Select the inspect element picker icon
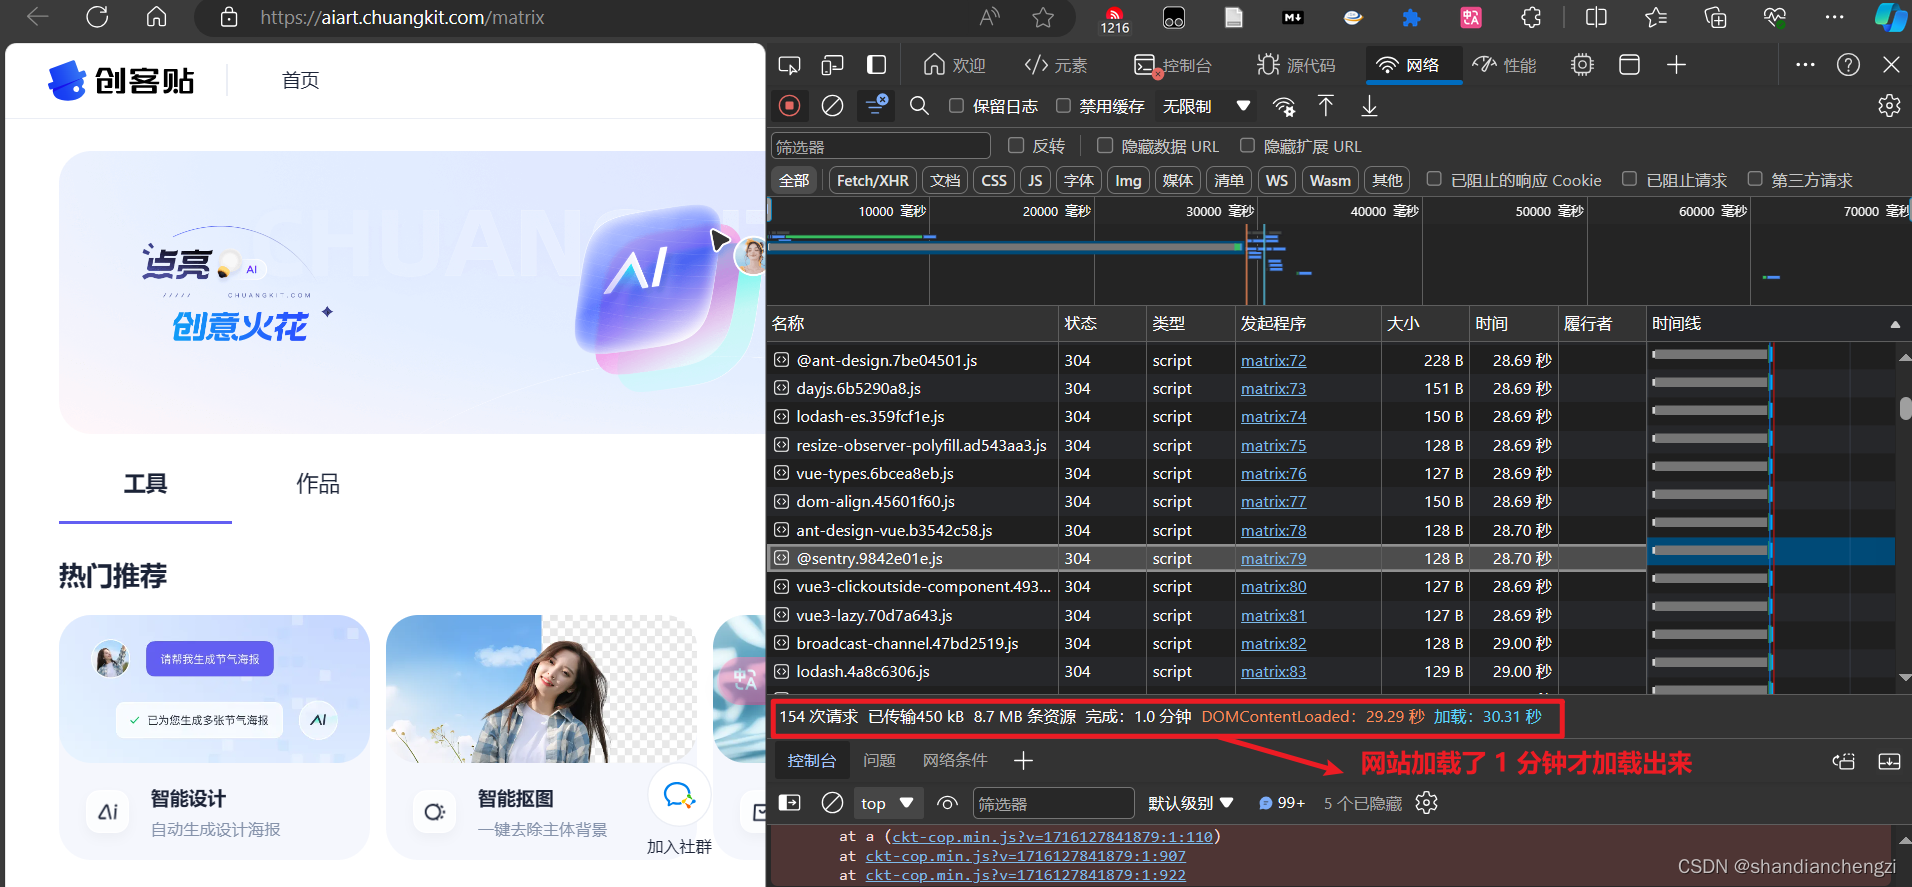 [789, 65]
